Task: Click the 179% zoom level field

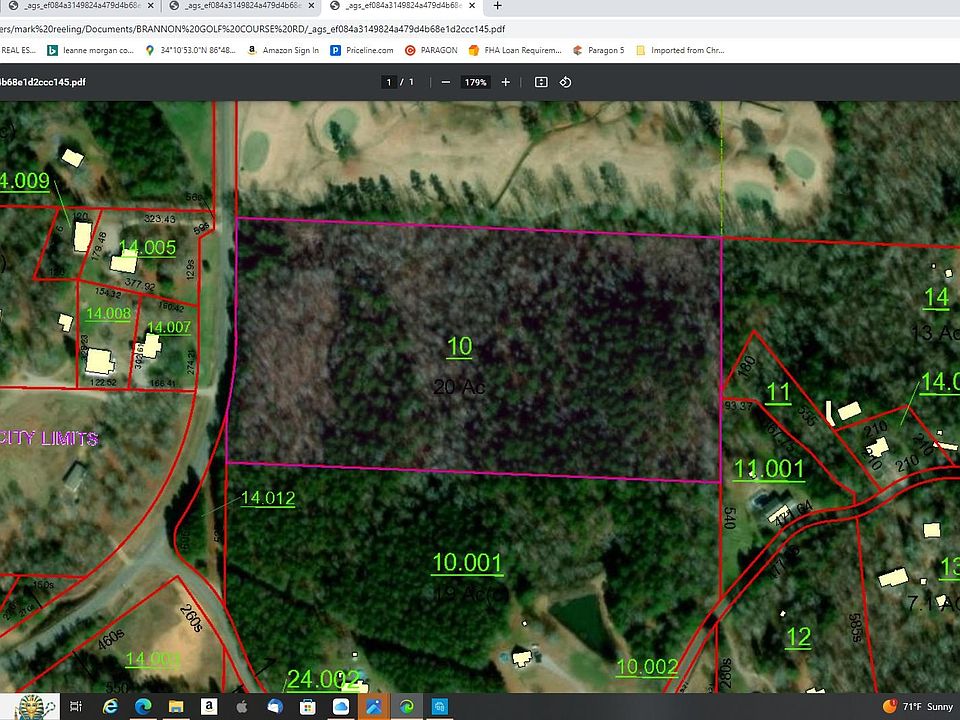Action: point(476,82)
